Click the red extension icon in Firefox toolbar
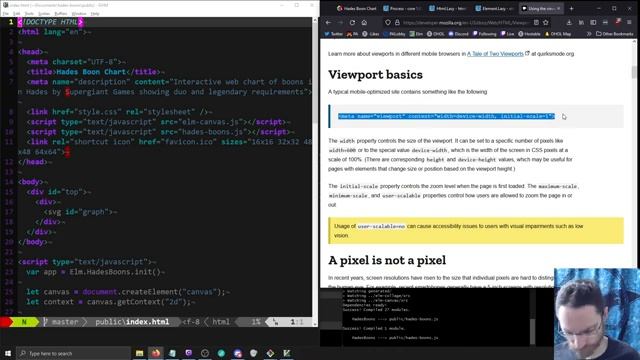This screenshot has width=640, height=360. pyautogui.click(x=618, y=22)
